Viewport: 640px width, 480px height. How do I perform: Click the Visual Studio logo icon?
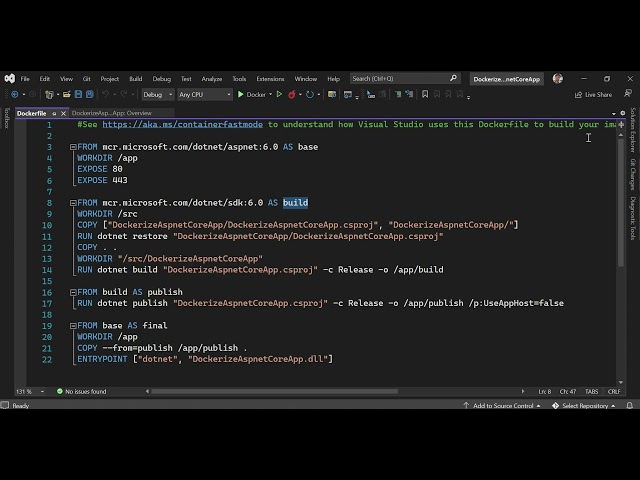point(9,78)
